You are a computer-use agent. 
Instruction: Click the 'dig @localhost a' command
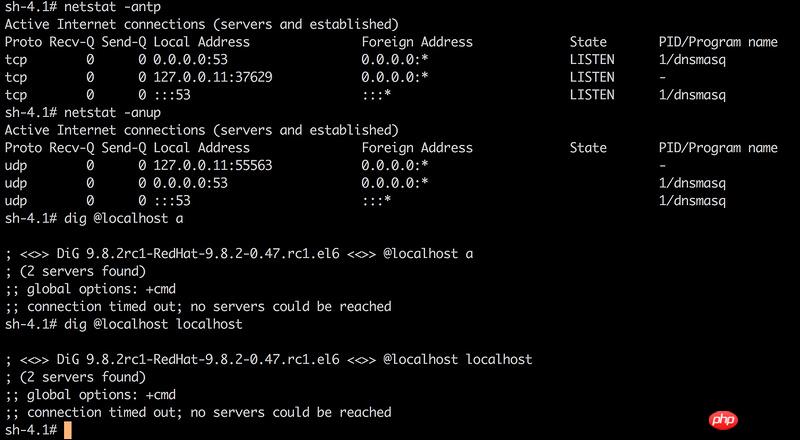pos(123,218)
